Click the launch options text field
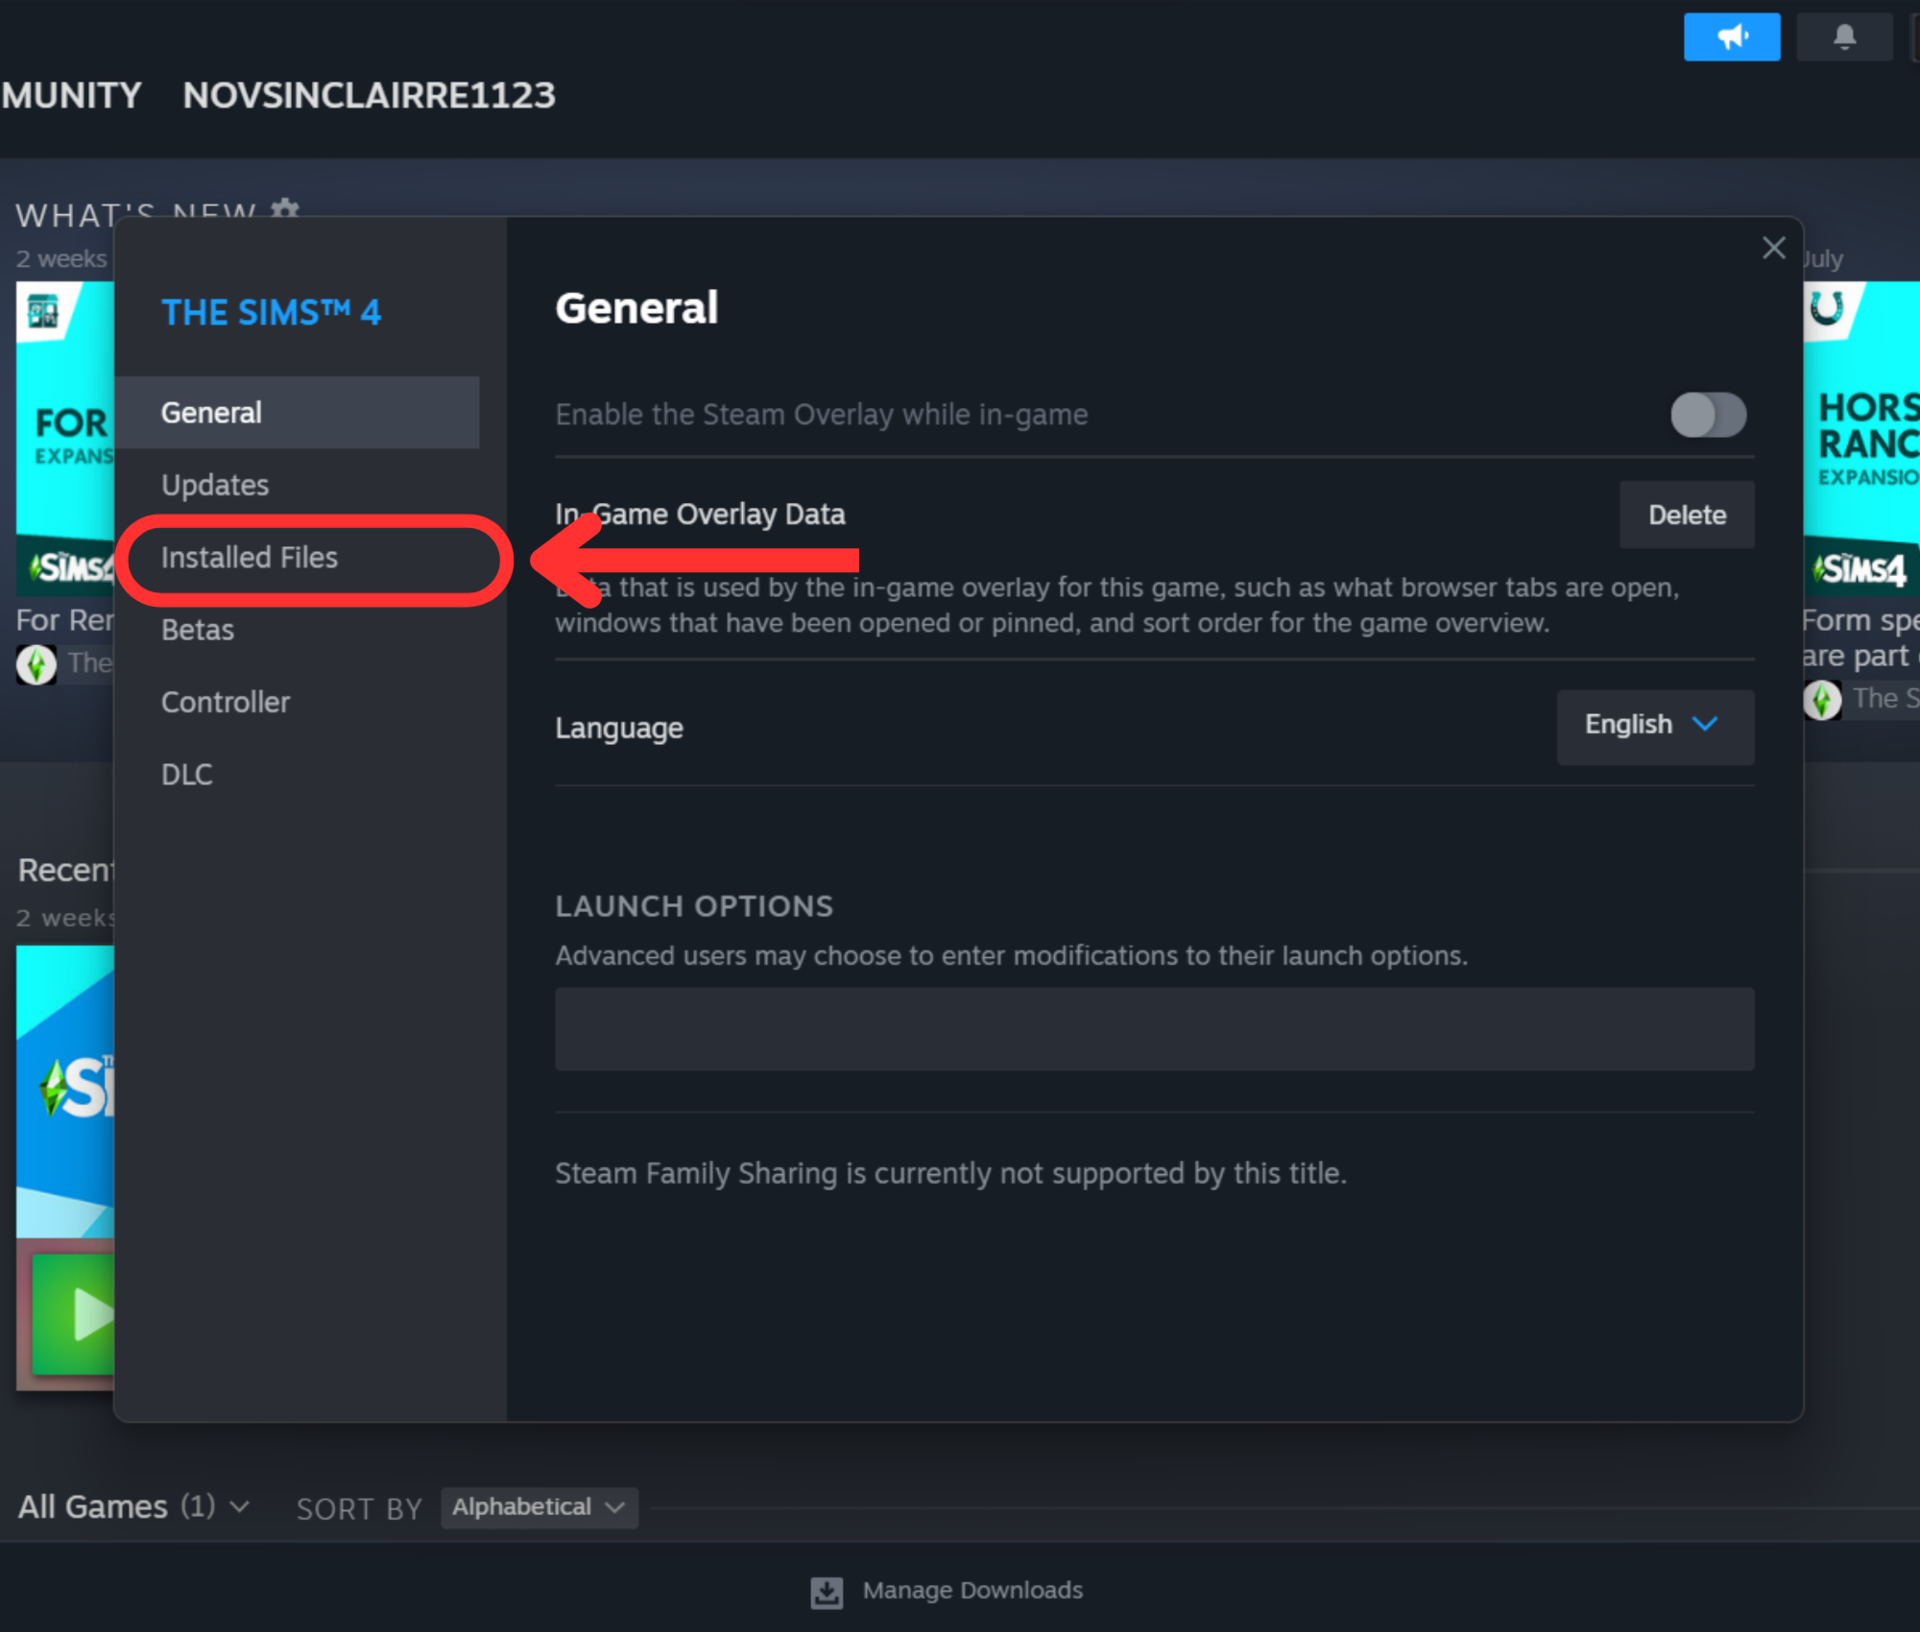Viewport: 1920px width, 1632px height. [x=1153, y=1029]
